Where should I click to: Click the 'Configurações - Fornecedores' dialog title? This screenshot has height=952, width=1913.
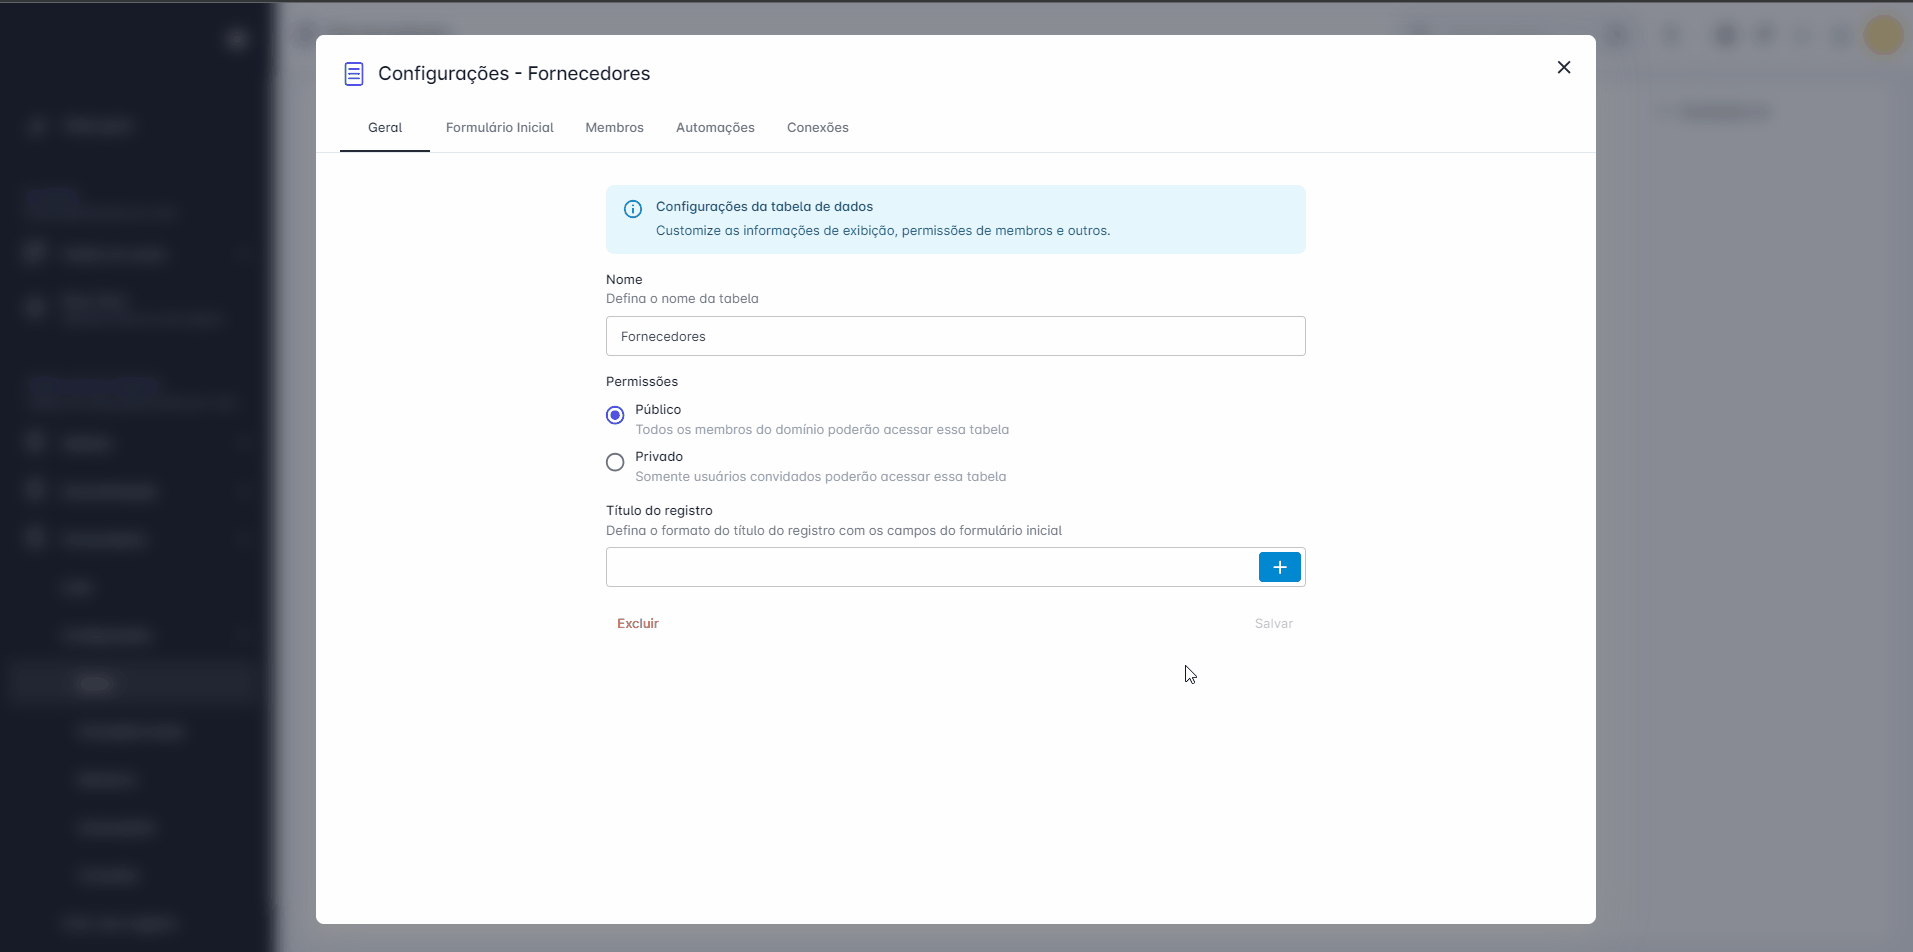point(514,74)
